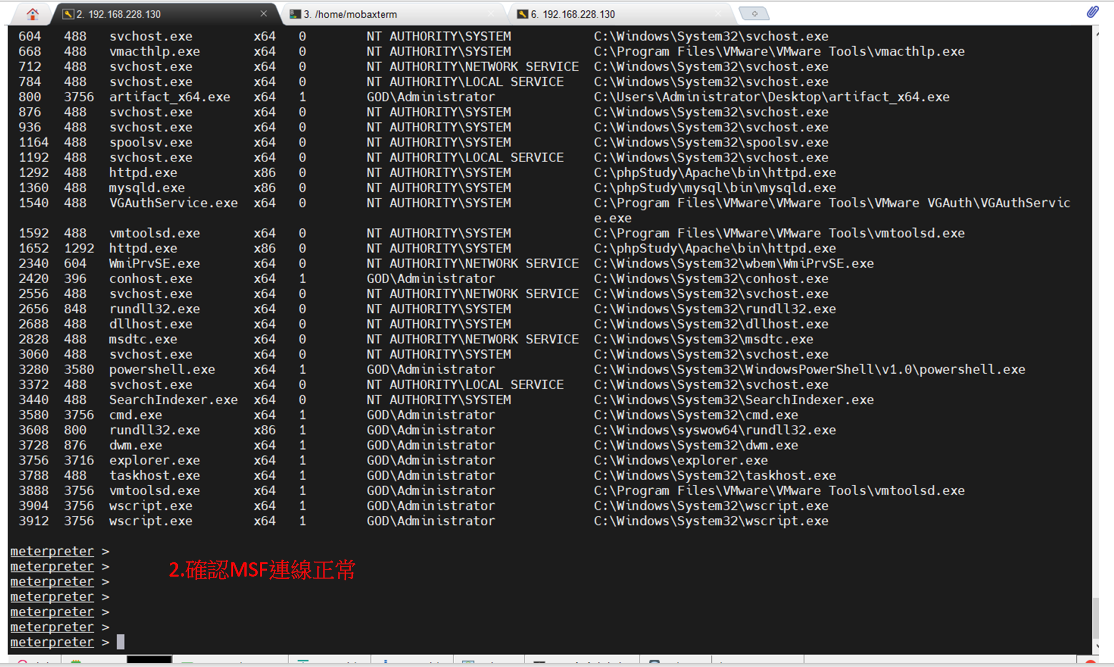Select PID 668 in the list

30,51
